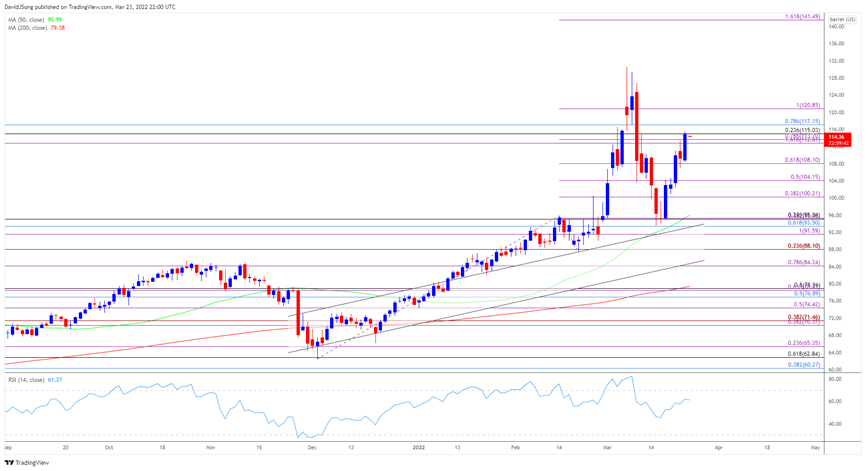The width and height of the screenshot is (866, 471).
Task: Select the 1(91.59) Fibonacci label
Action: pos(810,231)
